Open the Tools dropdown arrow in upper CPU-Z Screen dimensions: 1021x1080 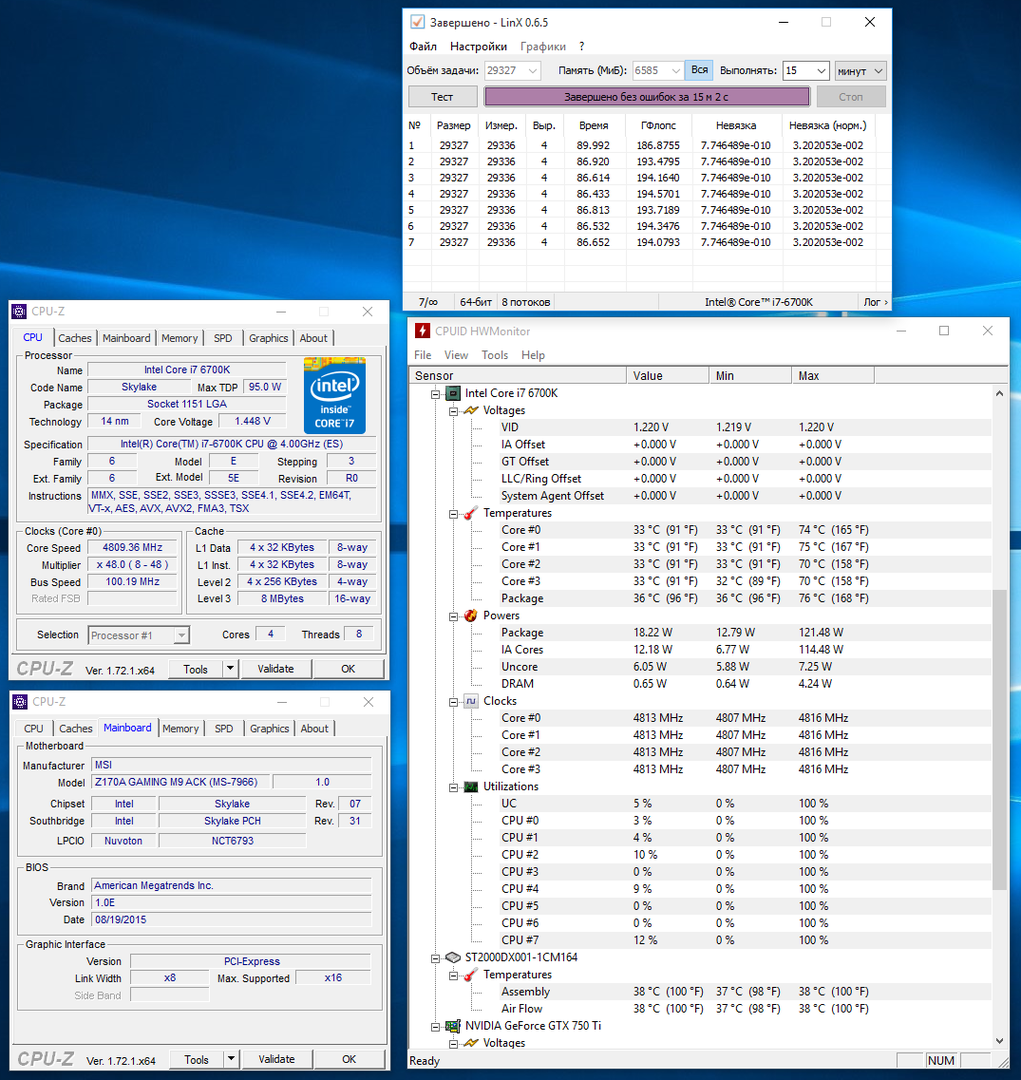tap(230, 669)
